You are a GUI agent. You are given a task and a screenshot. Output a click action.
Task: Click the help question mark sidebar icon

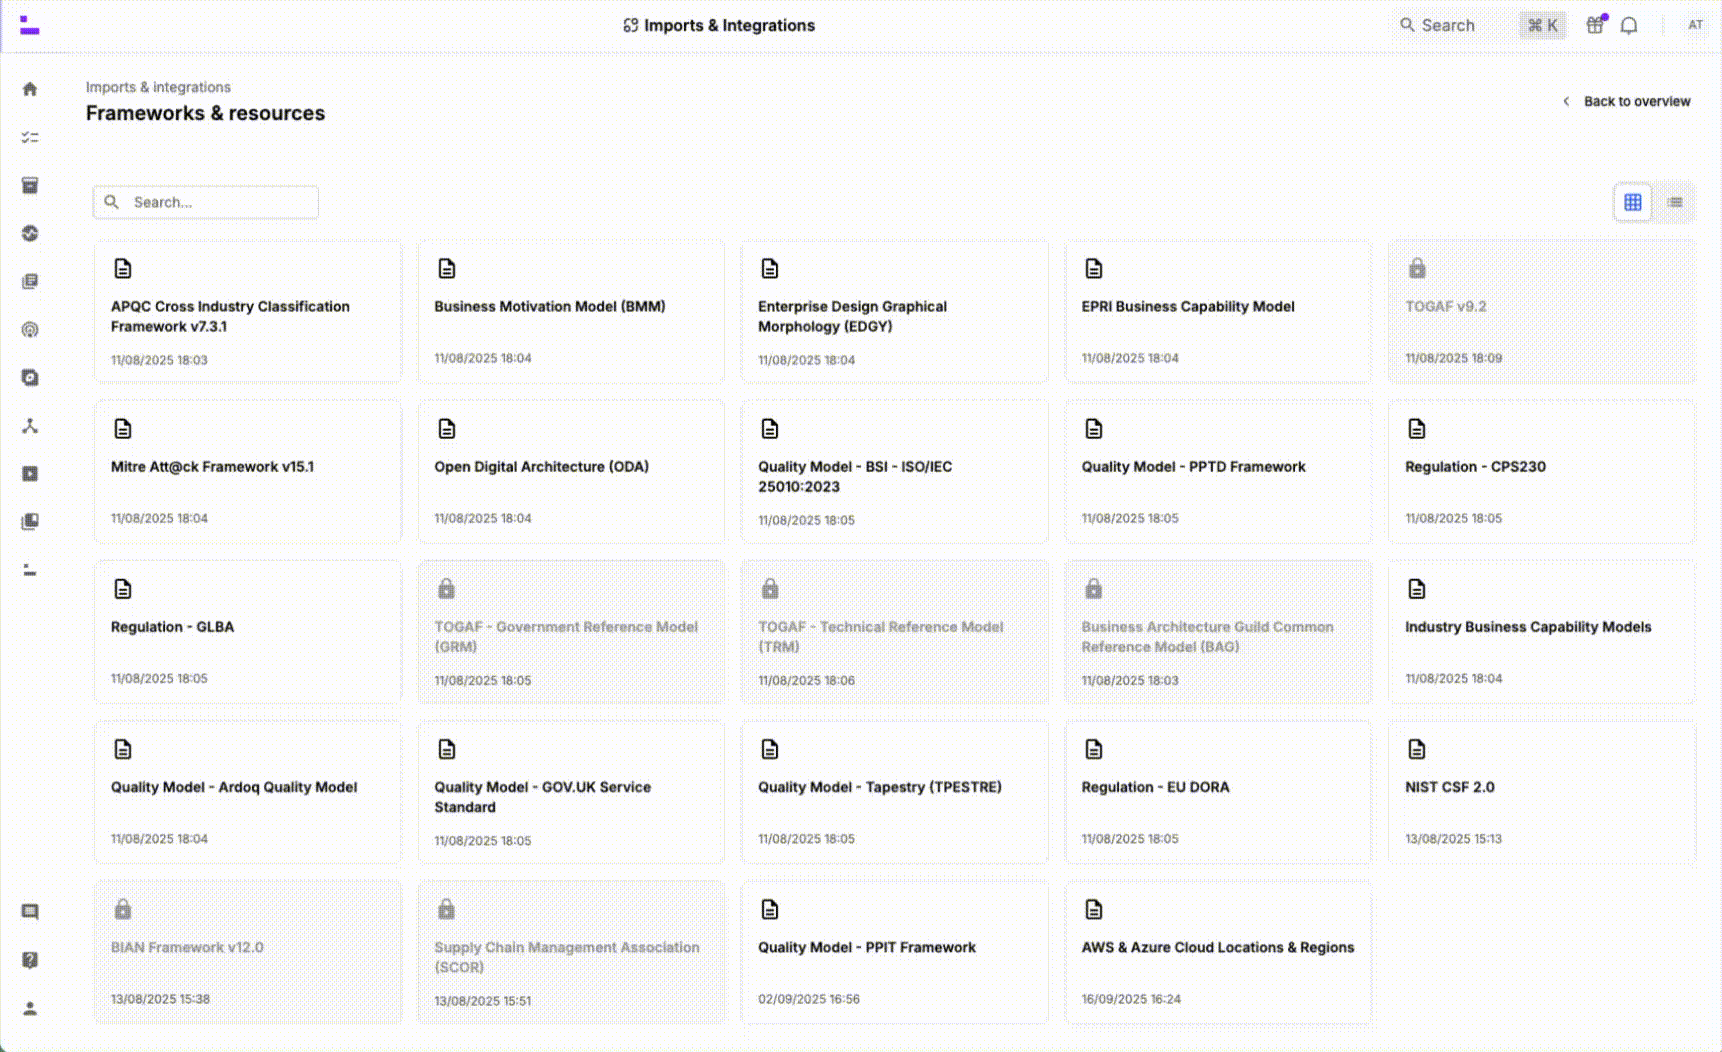pyautogui.click(x=30, y=960)
